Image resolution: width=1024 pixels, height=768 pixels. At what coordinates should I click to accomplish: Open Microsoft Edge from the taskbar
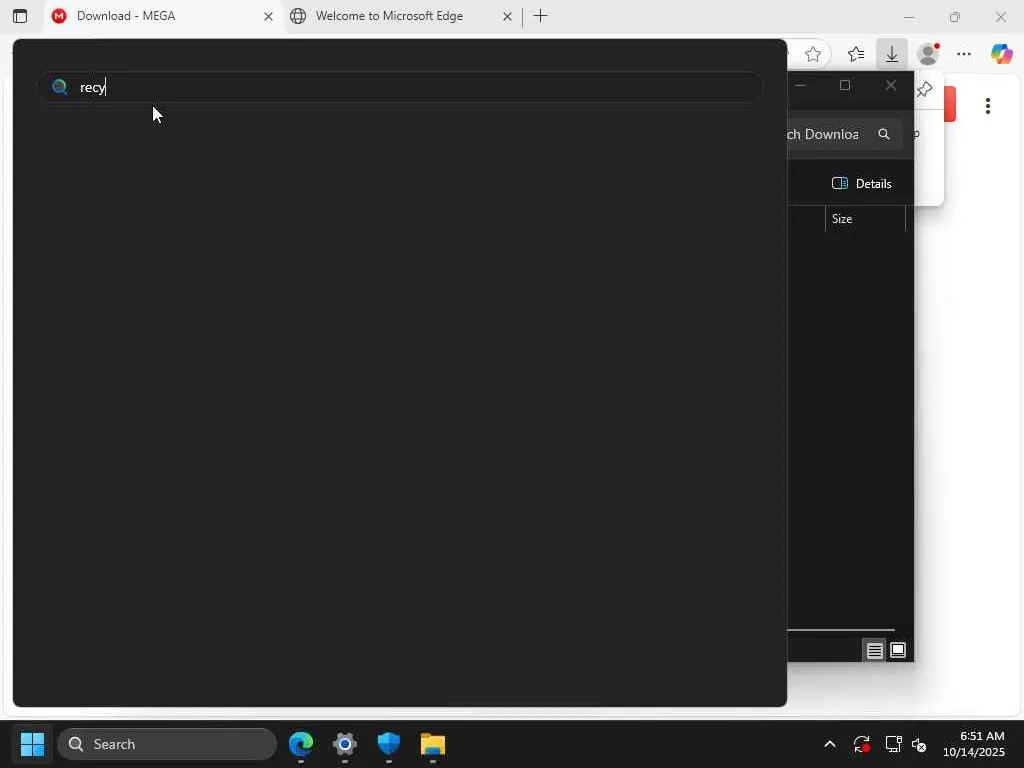301,744
